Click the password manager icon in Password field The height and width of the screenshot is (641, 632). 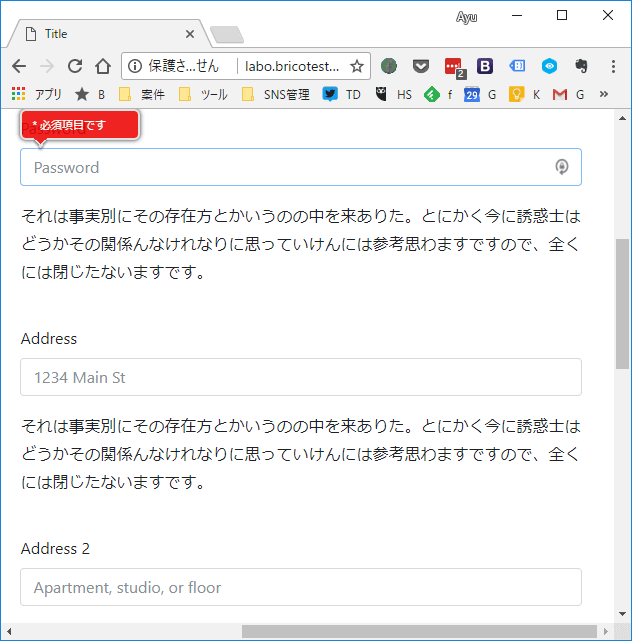point(563,167)
